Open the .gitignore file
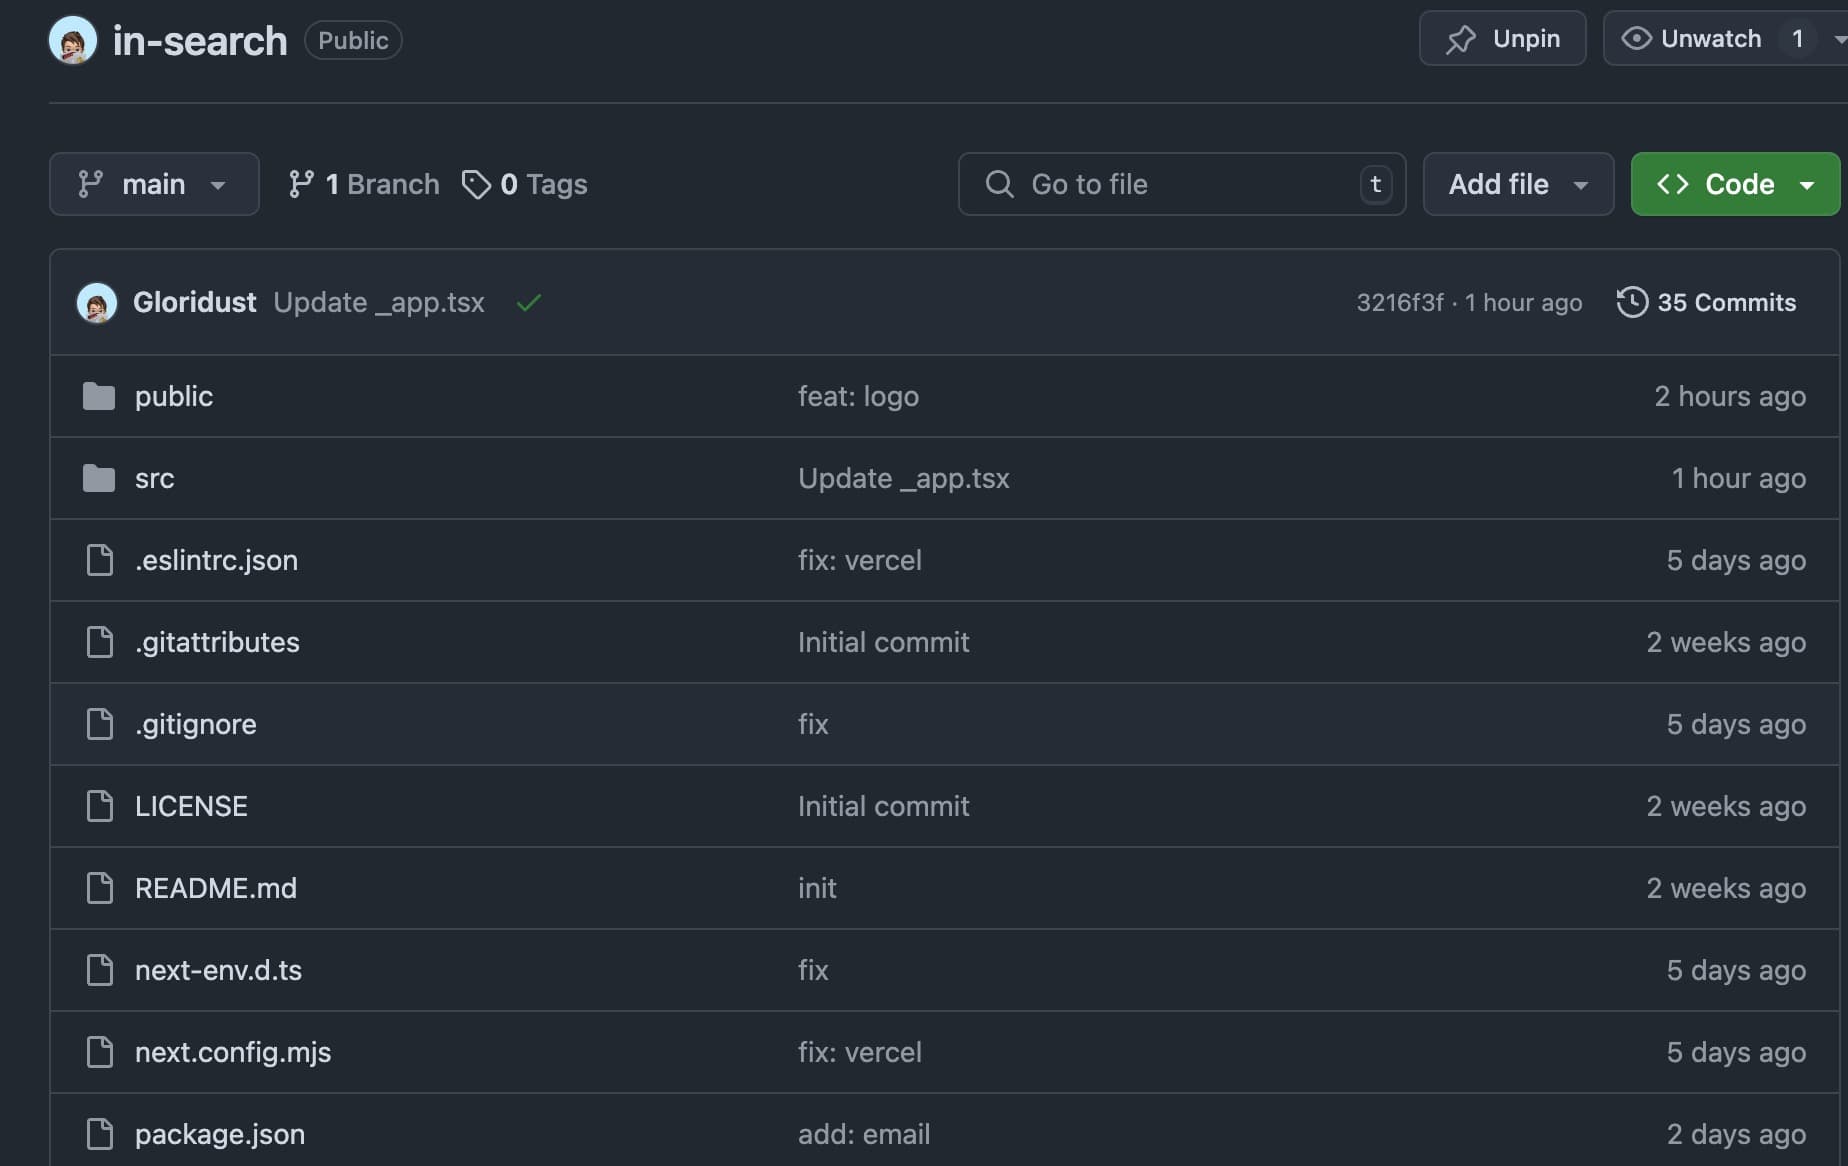Screen dimensions: 1848x1166 pyautogui.click(x=196, y=724)
